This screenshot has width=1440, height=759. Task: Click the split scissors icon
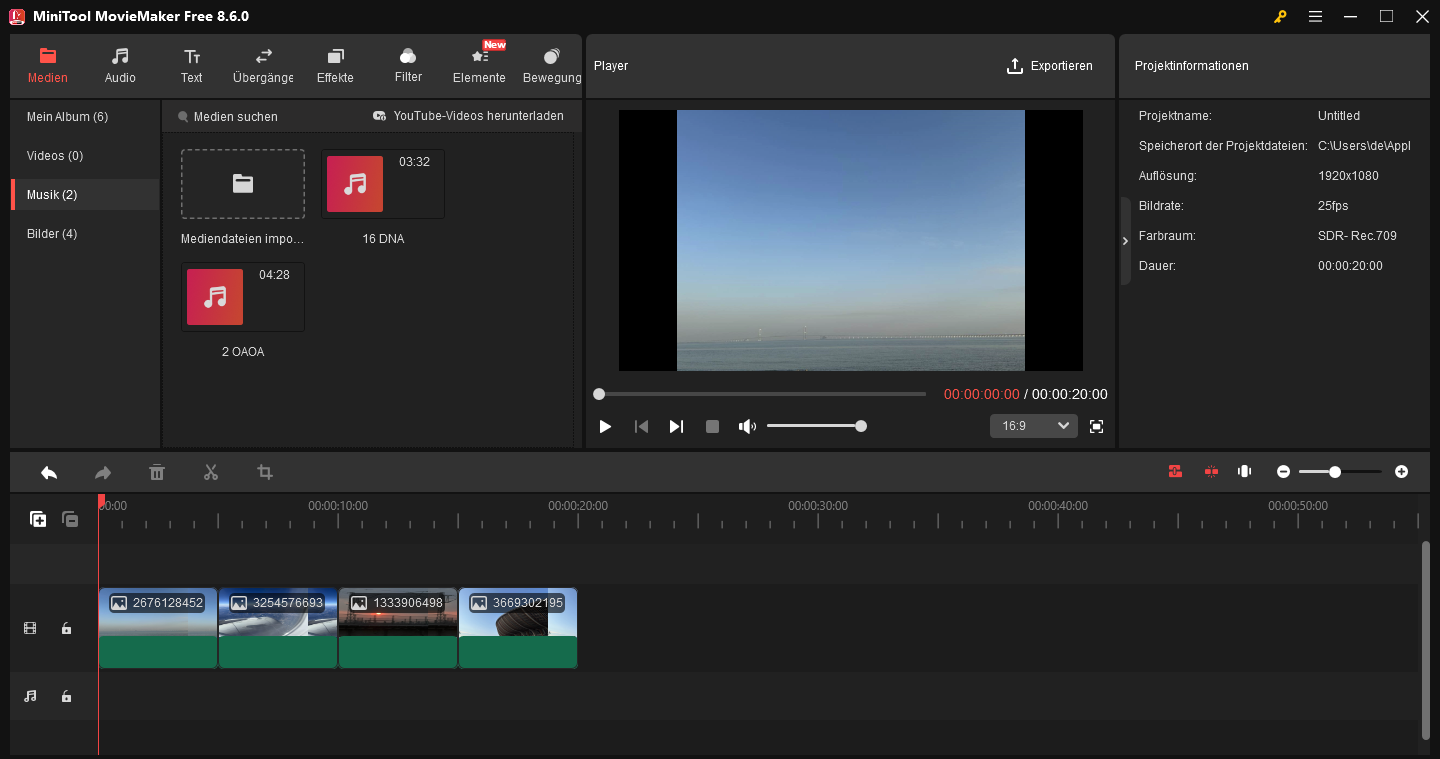[x=210, y=472]
